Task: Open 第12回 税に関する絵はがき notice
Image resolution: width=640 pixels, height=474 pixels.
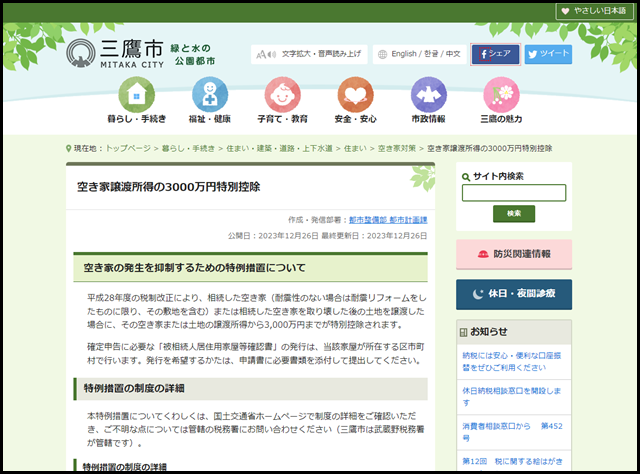Action: [512, 461]
